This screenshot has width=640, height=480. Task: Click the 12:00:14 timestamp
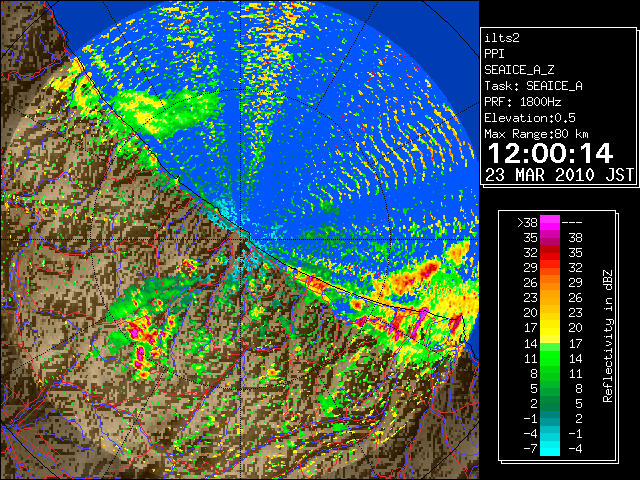click(x=550, y=153)
